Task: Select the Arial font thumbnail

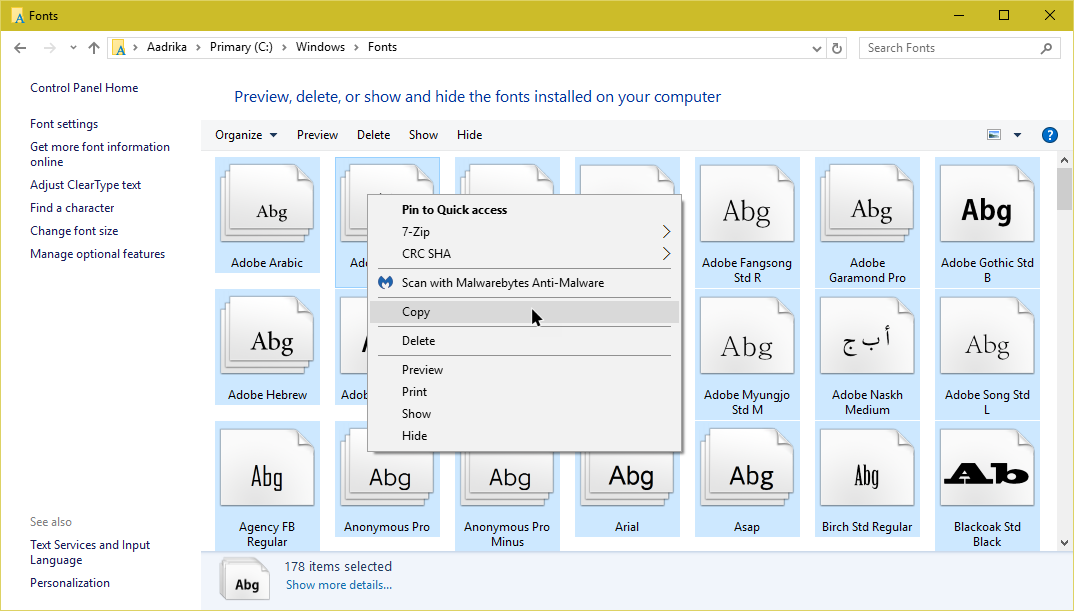Action: click(627, 479)
